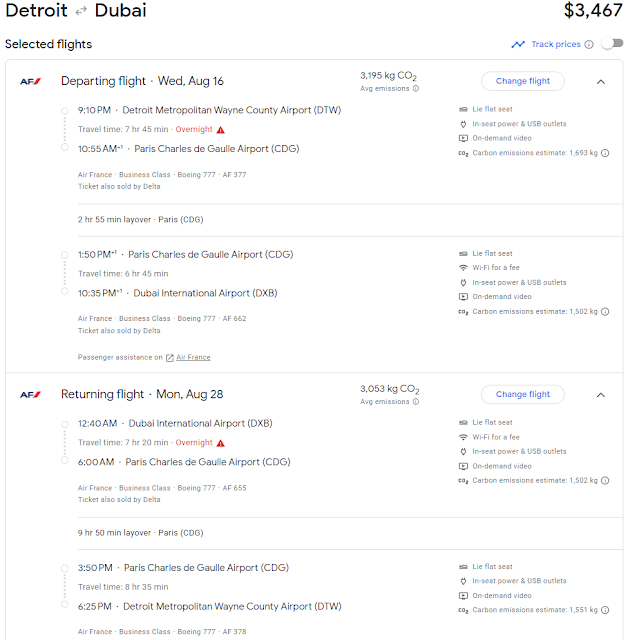Change the returning flight
The width and height of the screenshot is (626, 640).
[x=523, y=394]
